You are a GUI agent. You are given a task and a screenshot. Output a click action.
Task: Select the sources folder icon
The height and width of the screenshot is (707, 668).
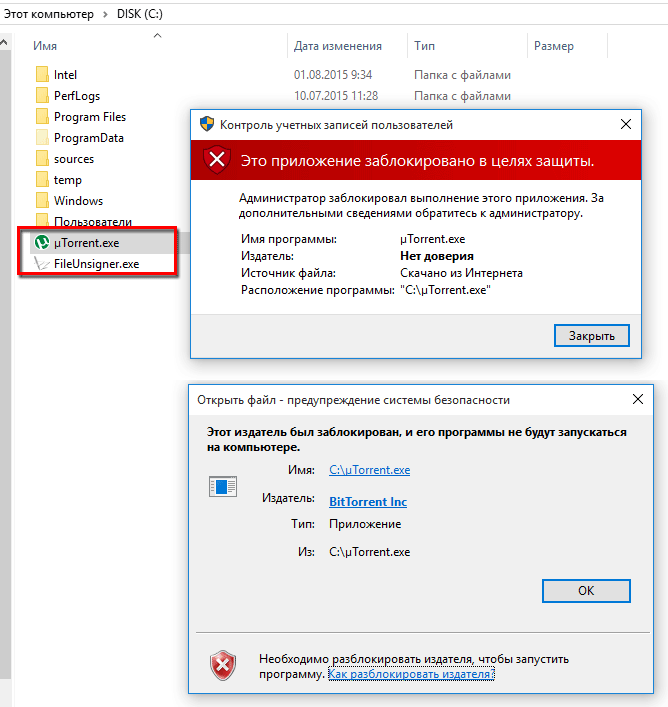(42, 159)
